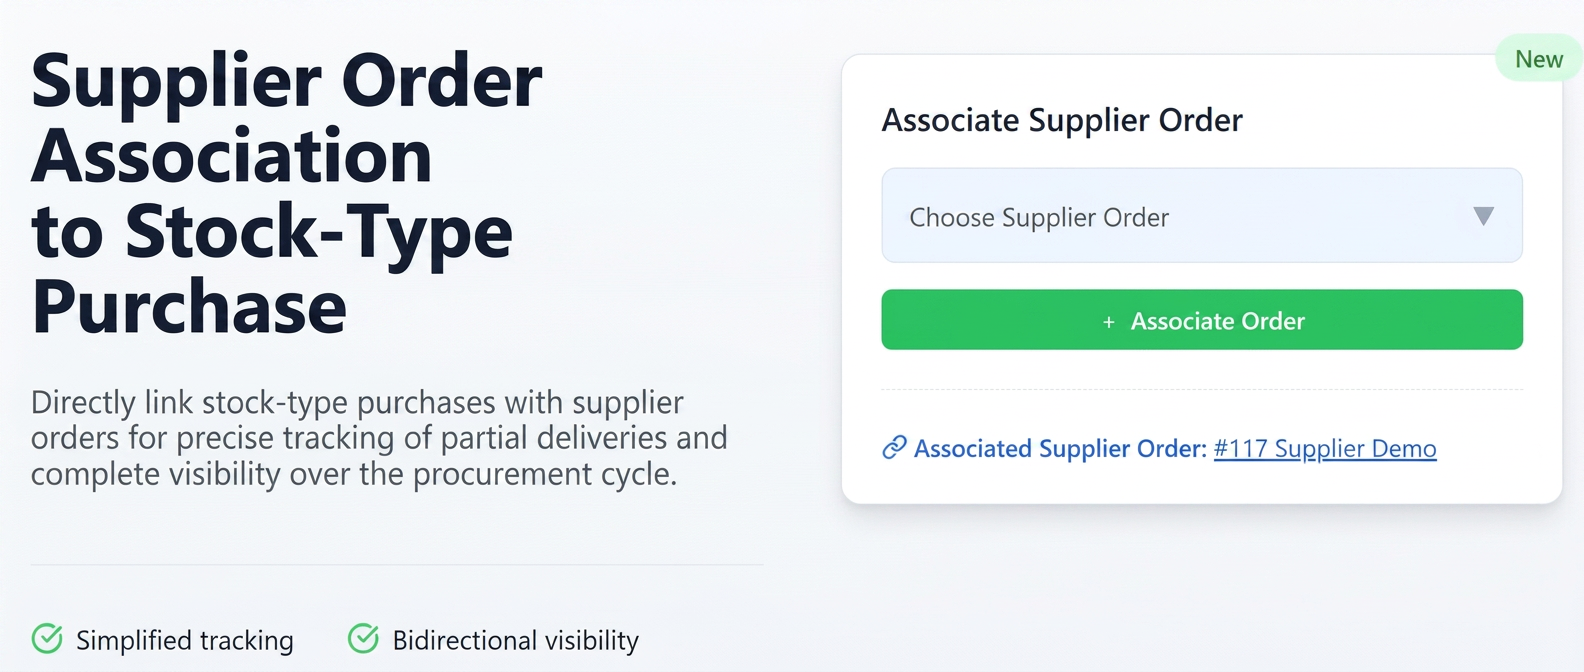1584x672 pixels.
Task: Click the Choose Supplier Order placeholder text
Action: click(1039, 218)
